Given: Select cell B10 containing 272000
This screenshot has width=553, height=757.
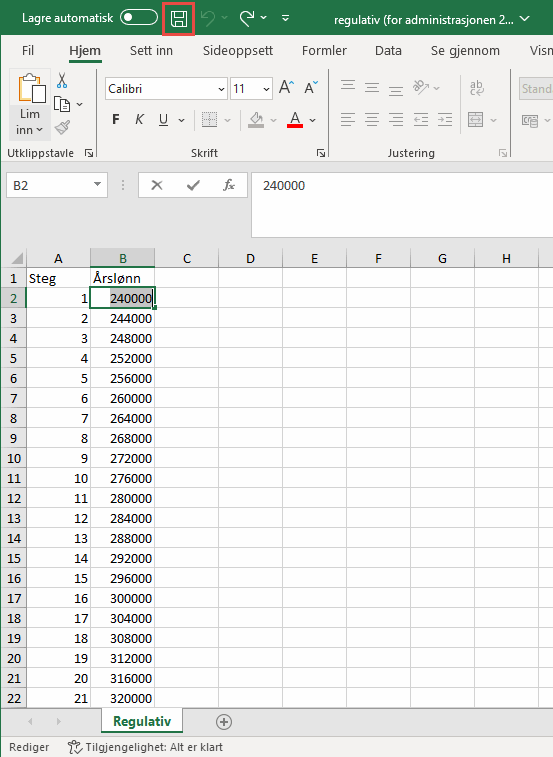Looking at the screenshot, I should [x=123, y=458].
